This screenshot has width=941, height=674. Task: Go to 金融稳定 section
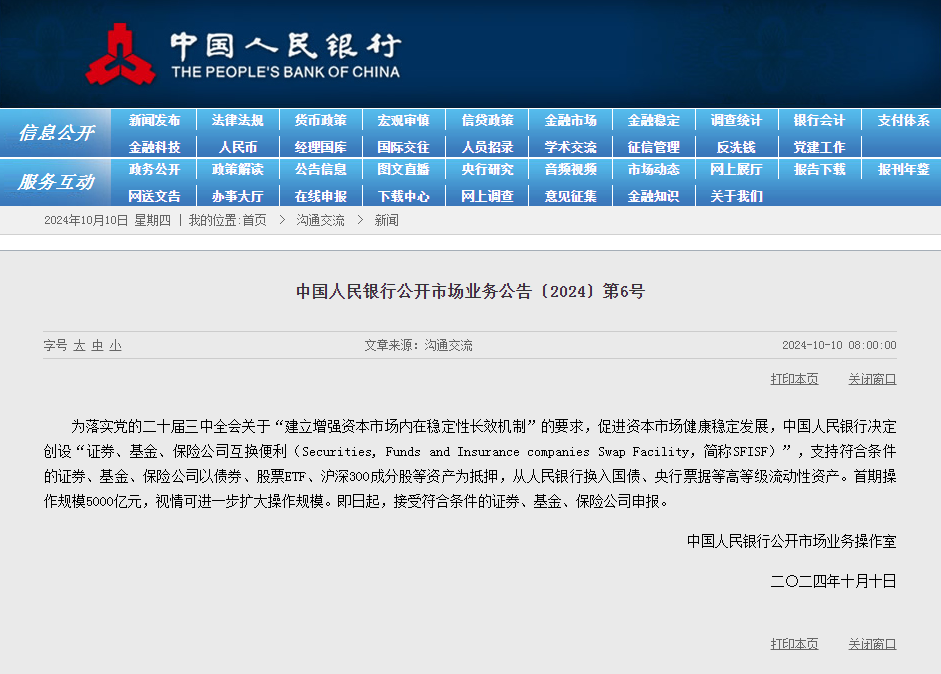point(654,120)
